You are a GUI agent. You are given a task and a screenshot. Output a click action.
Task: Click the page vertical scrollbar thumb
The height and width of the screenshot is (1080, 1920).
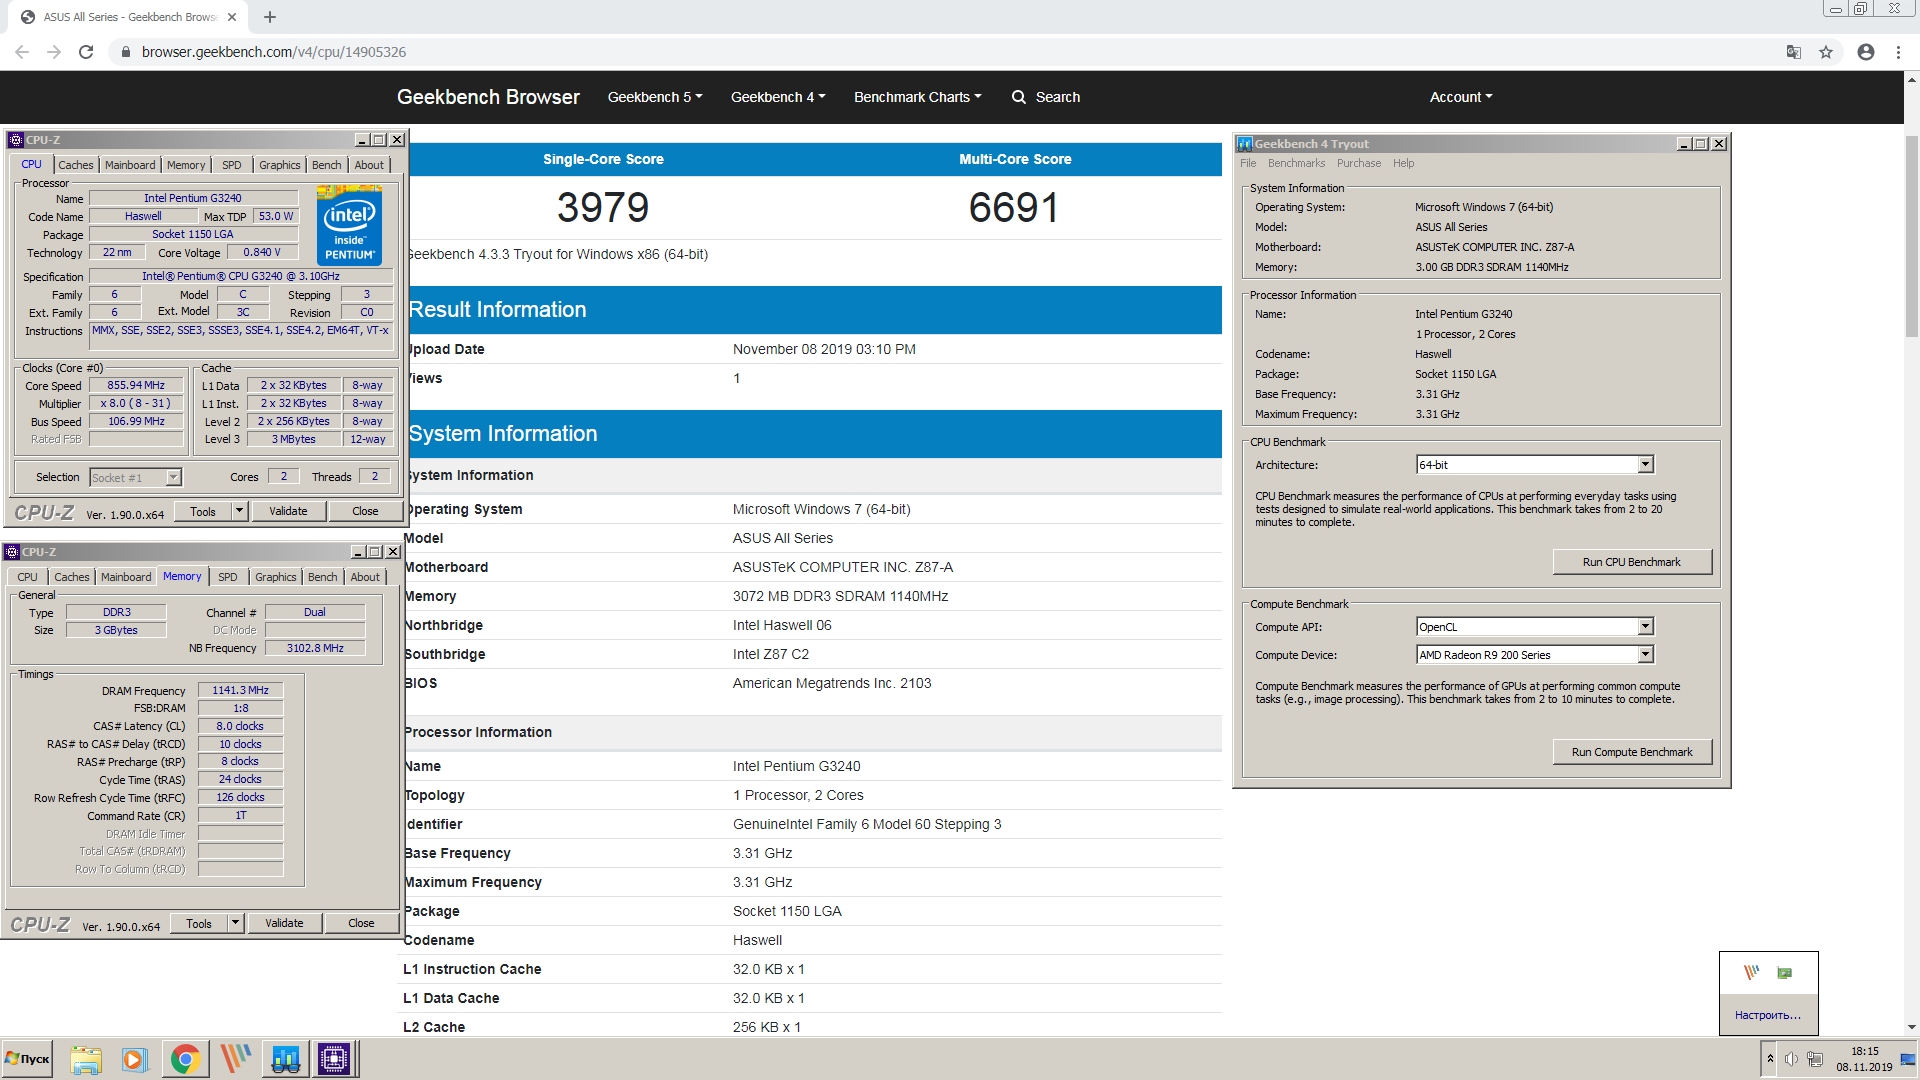tap(1911, 235)
